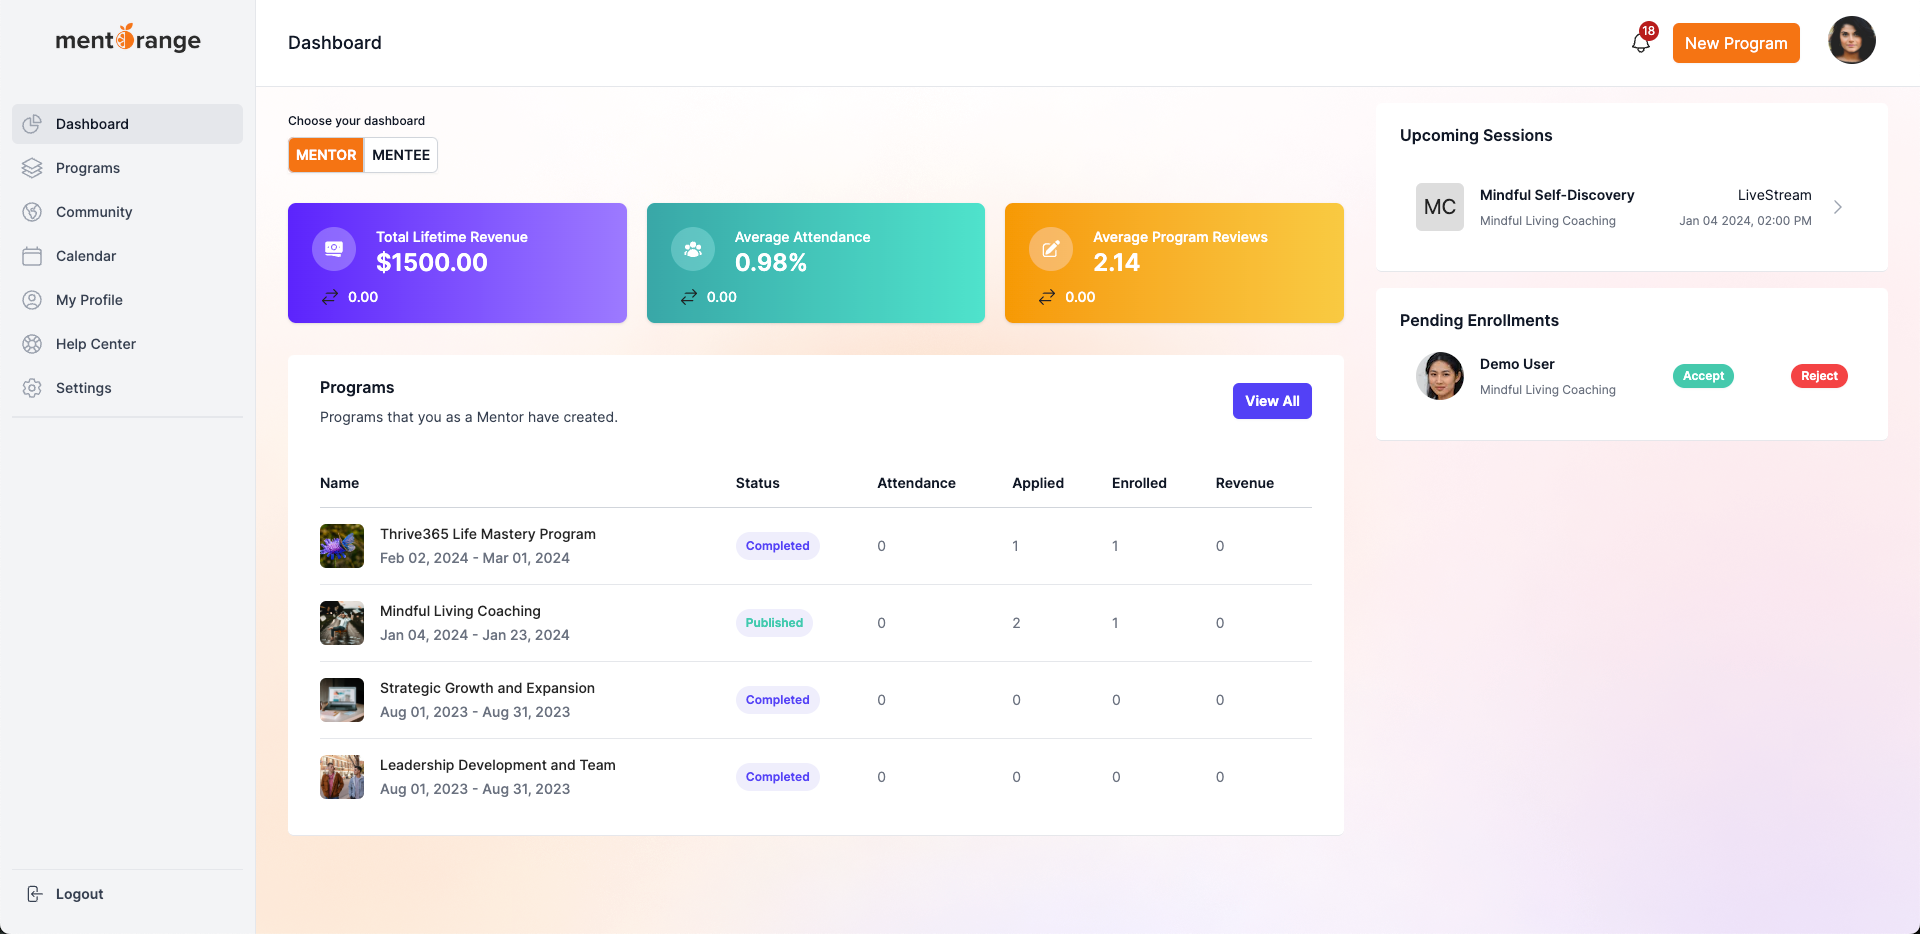1920x934 pixels.
Task: Open Settings in the sidebar
Action: point(128,388)
